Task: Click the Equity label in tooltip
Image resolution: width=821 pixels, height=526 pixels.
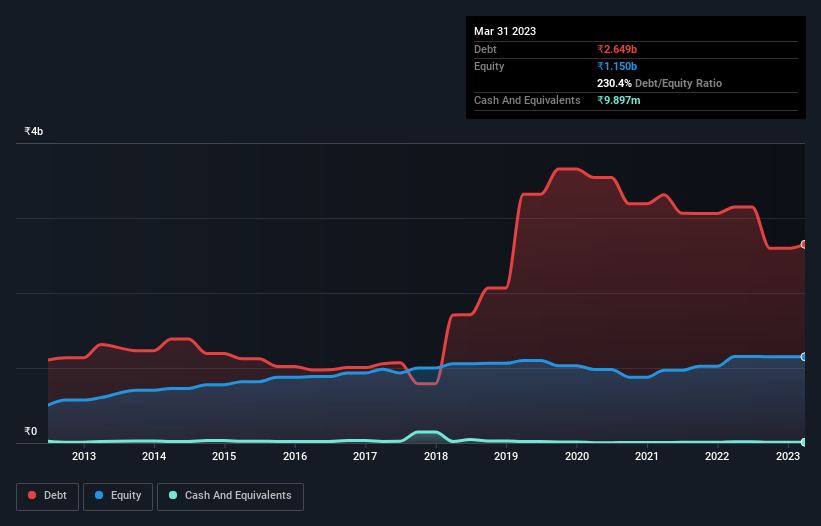Action: point(489,66)
